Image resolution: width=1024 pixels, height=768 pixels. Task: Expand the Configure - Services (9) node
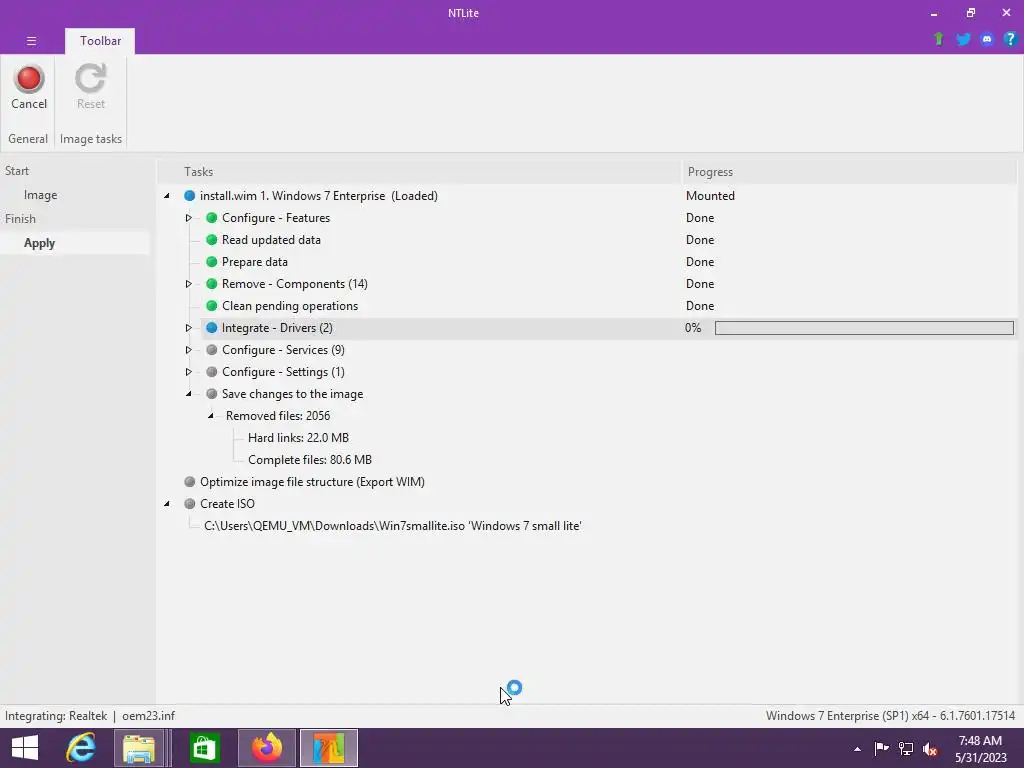(x=189, y=350)
